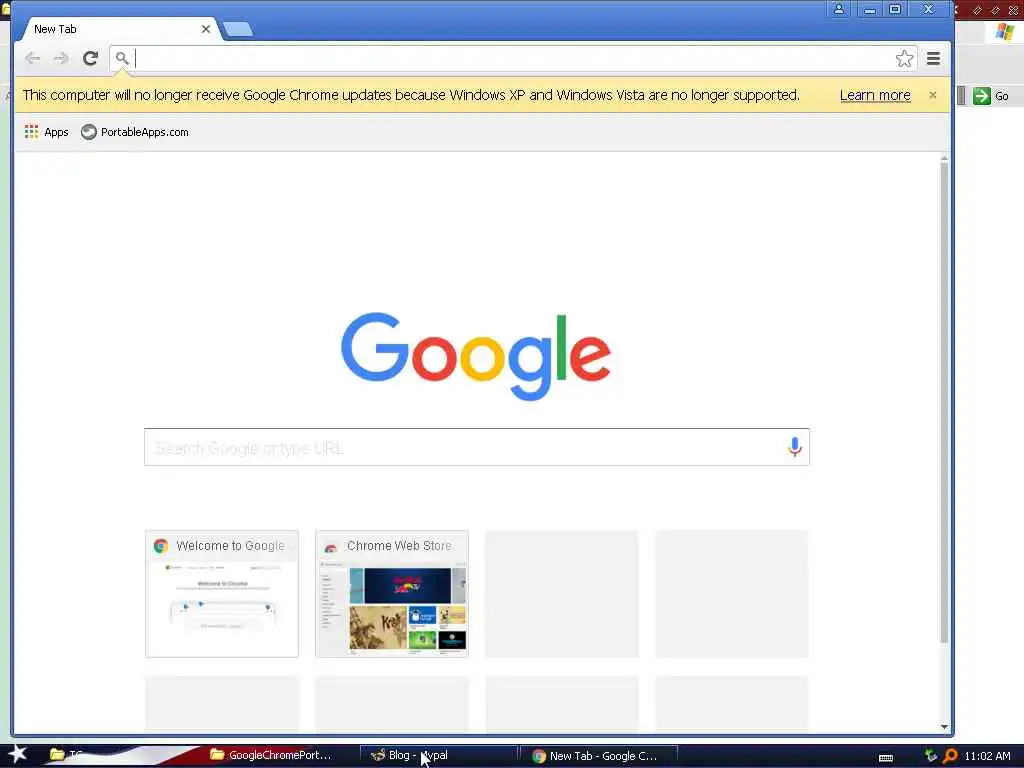This screenshot has height=768, width=1024.
Task: Click the Back navigation arrow
Action: tap(32, 59)
